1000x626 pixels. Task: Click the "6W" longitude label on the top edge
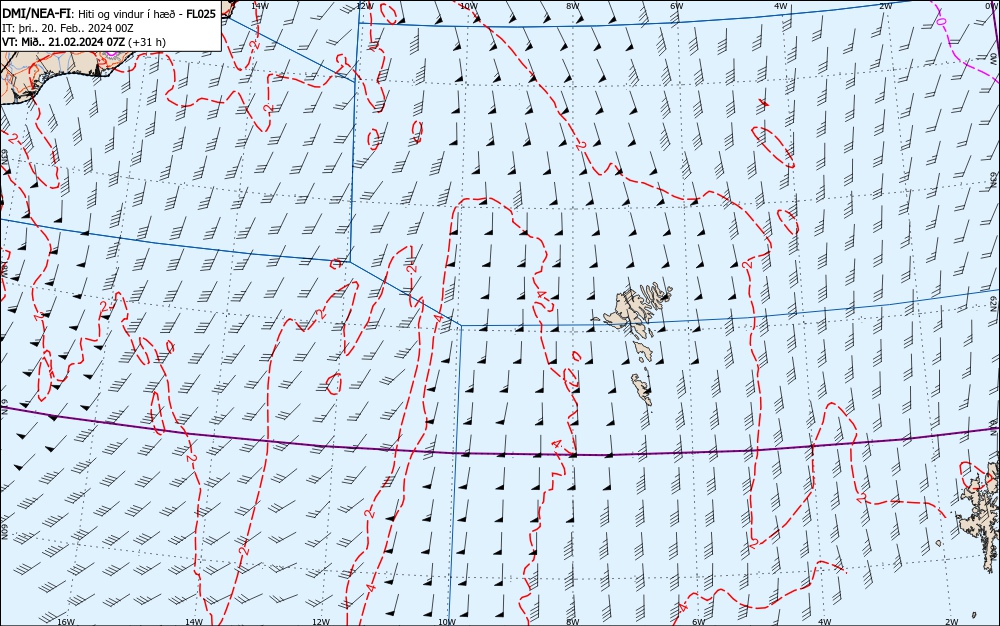[676, 5]
